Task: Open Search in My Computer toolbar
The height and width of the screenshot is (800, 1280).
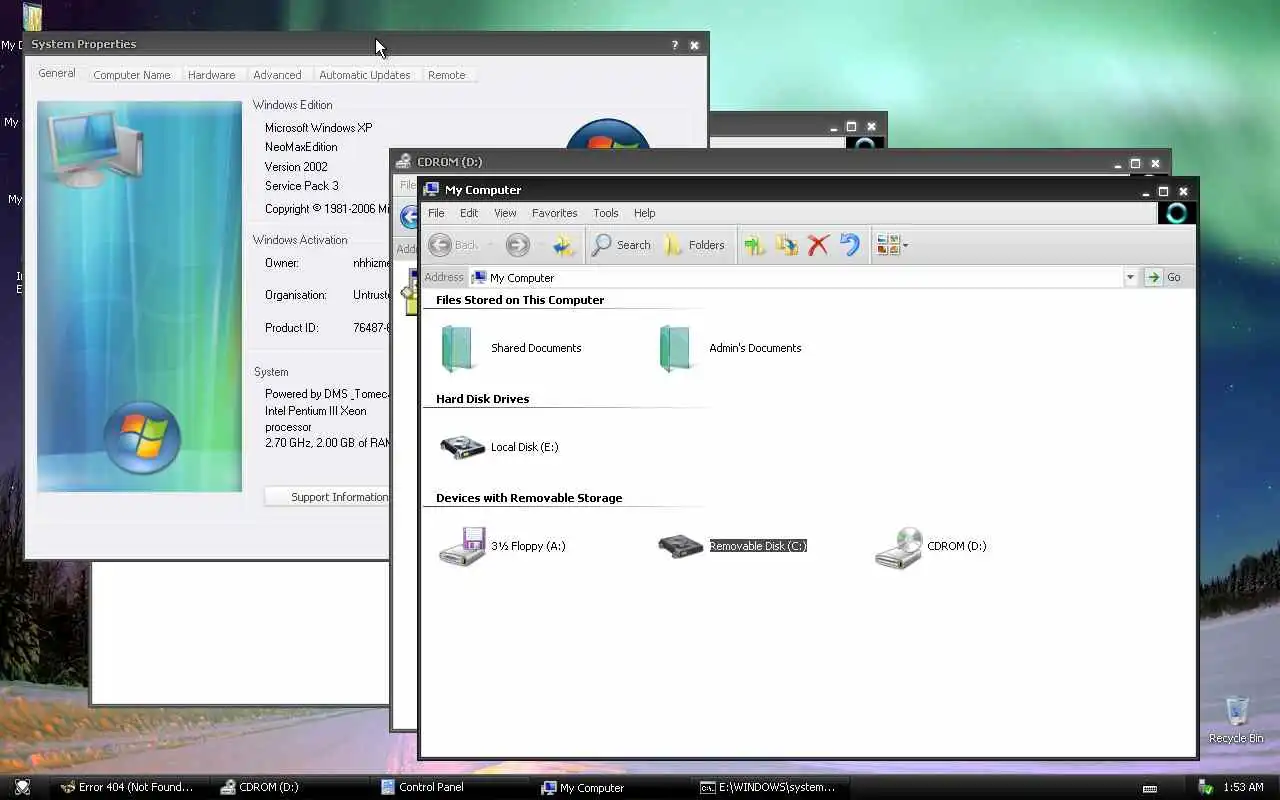Action: click(x=621, y=245)
